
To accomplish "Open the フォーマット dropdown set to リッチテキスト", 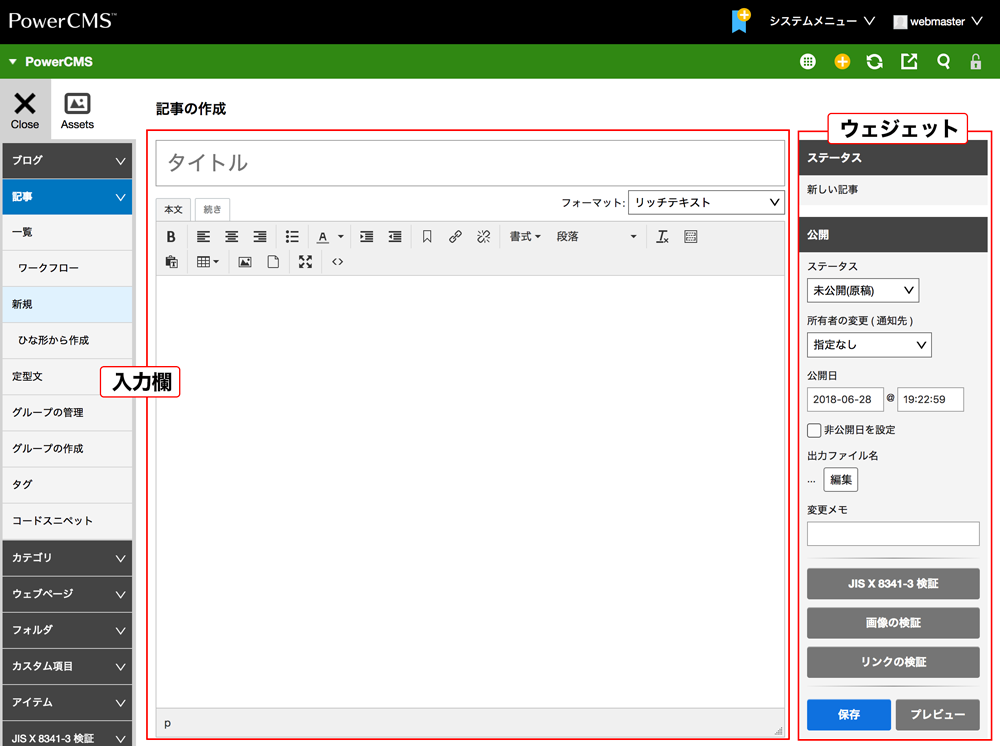I will [x=706, y=202].
